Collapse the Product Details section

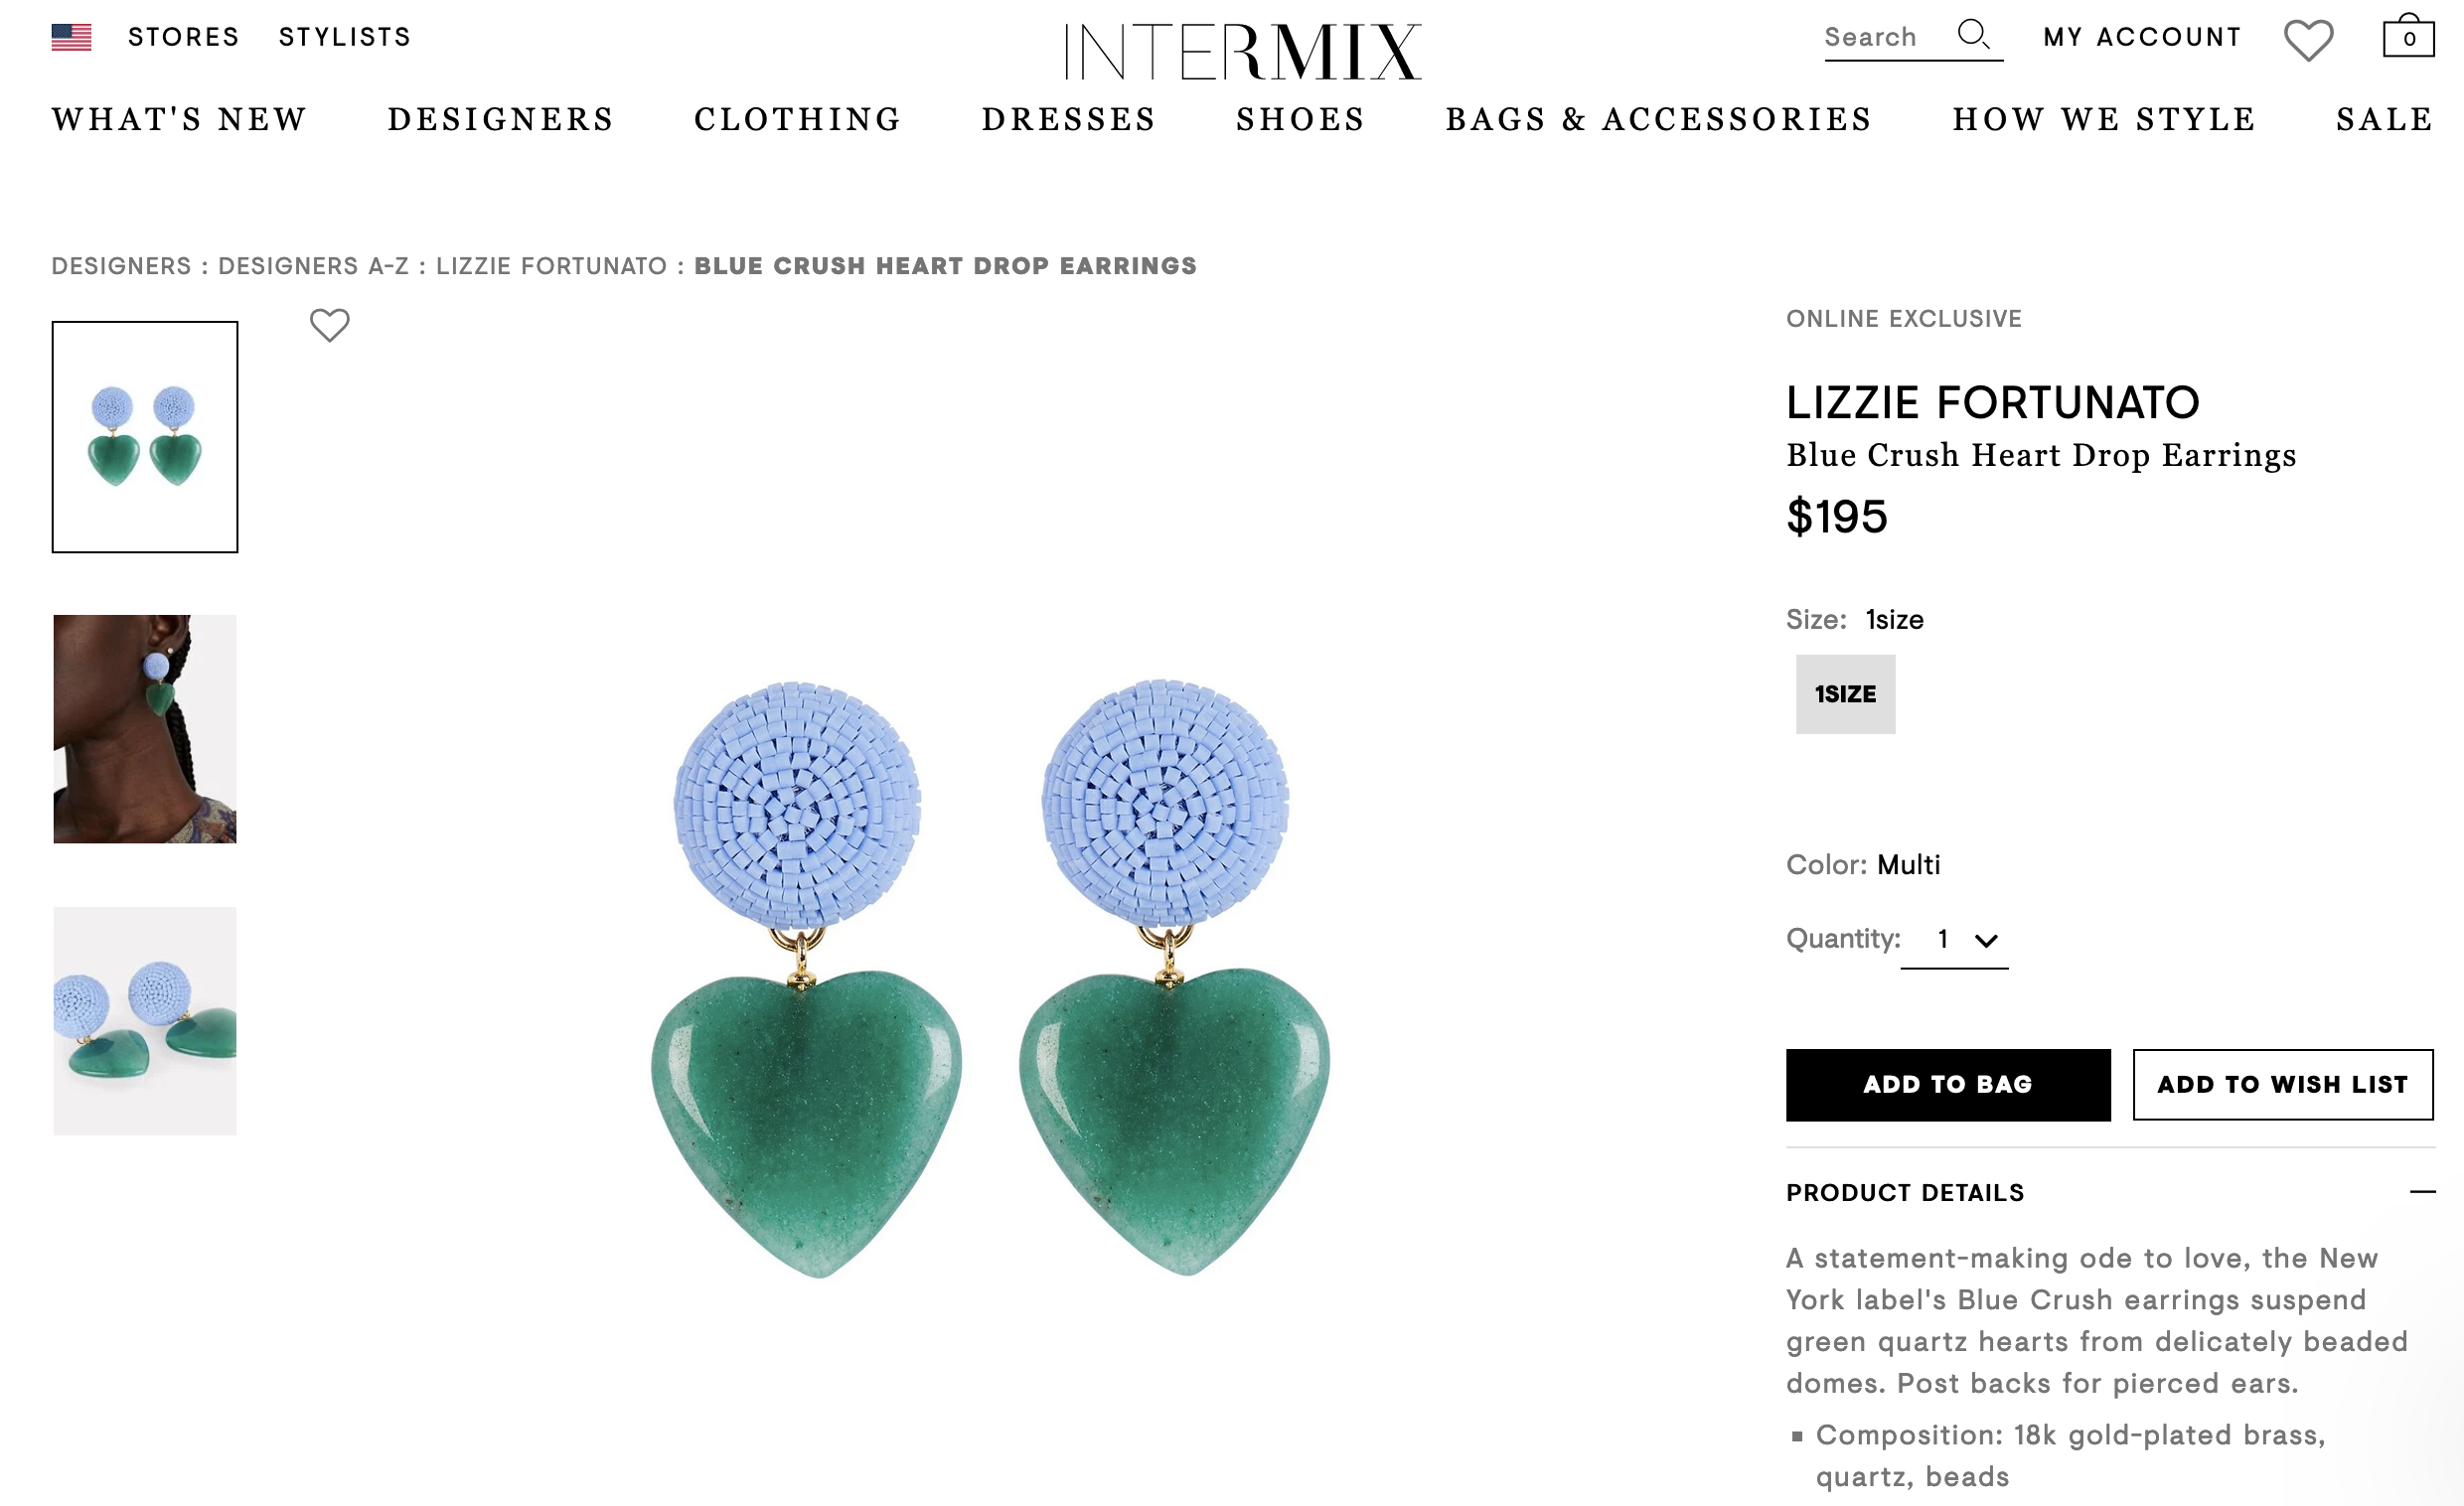point(2422,1192)
